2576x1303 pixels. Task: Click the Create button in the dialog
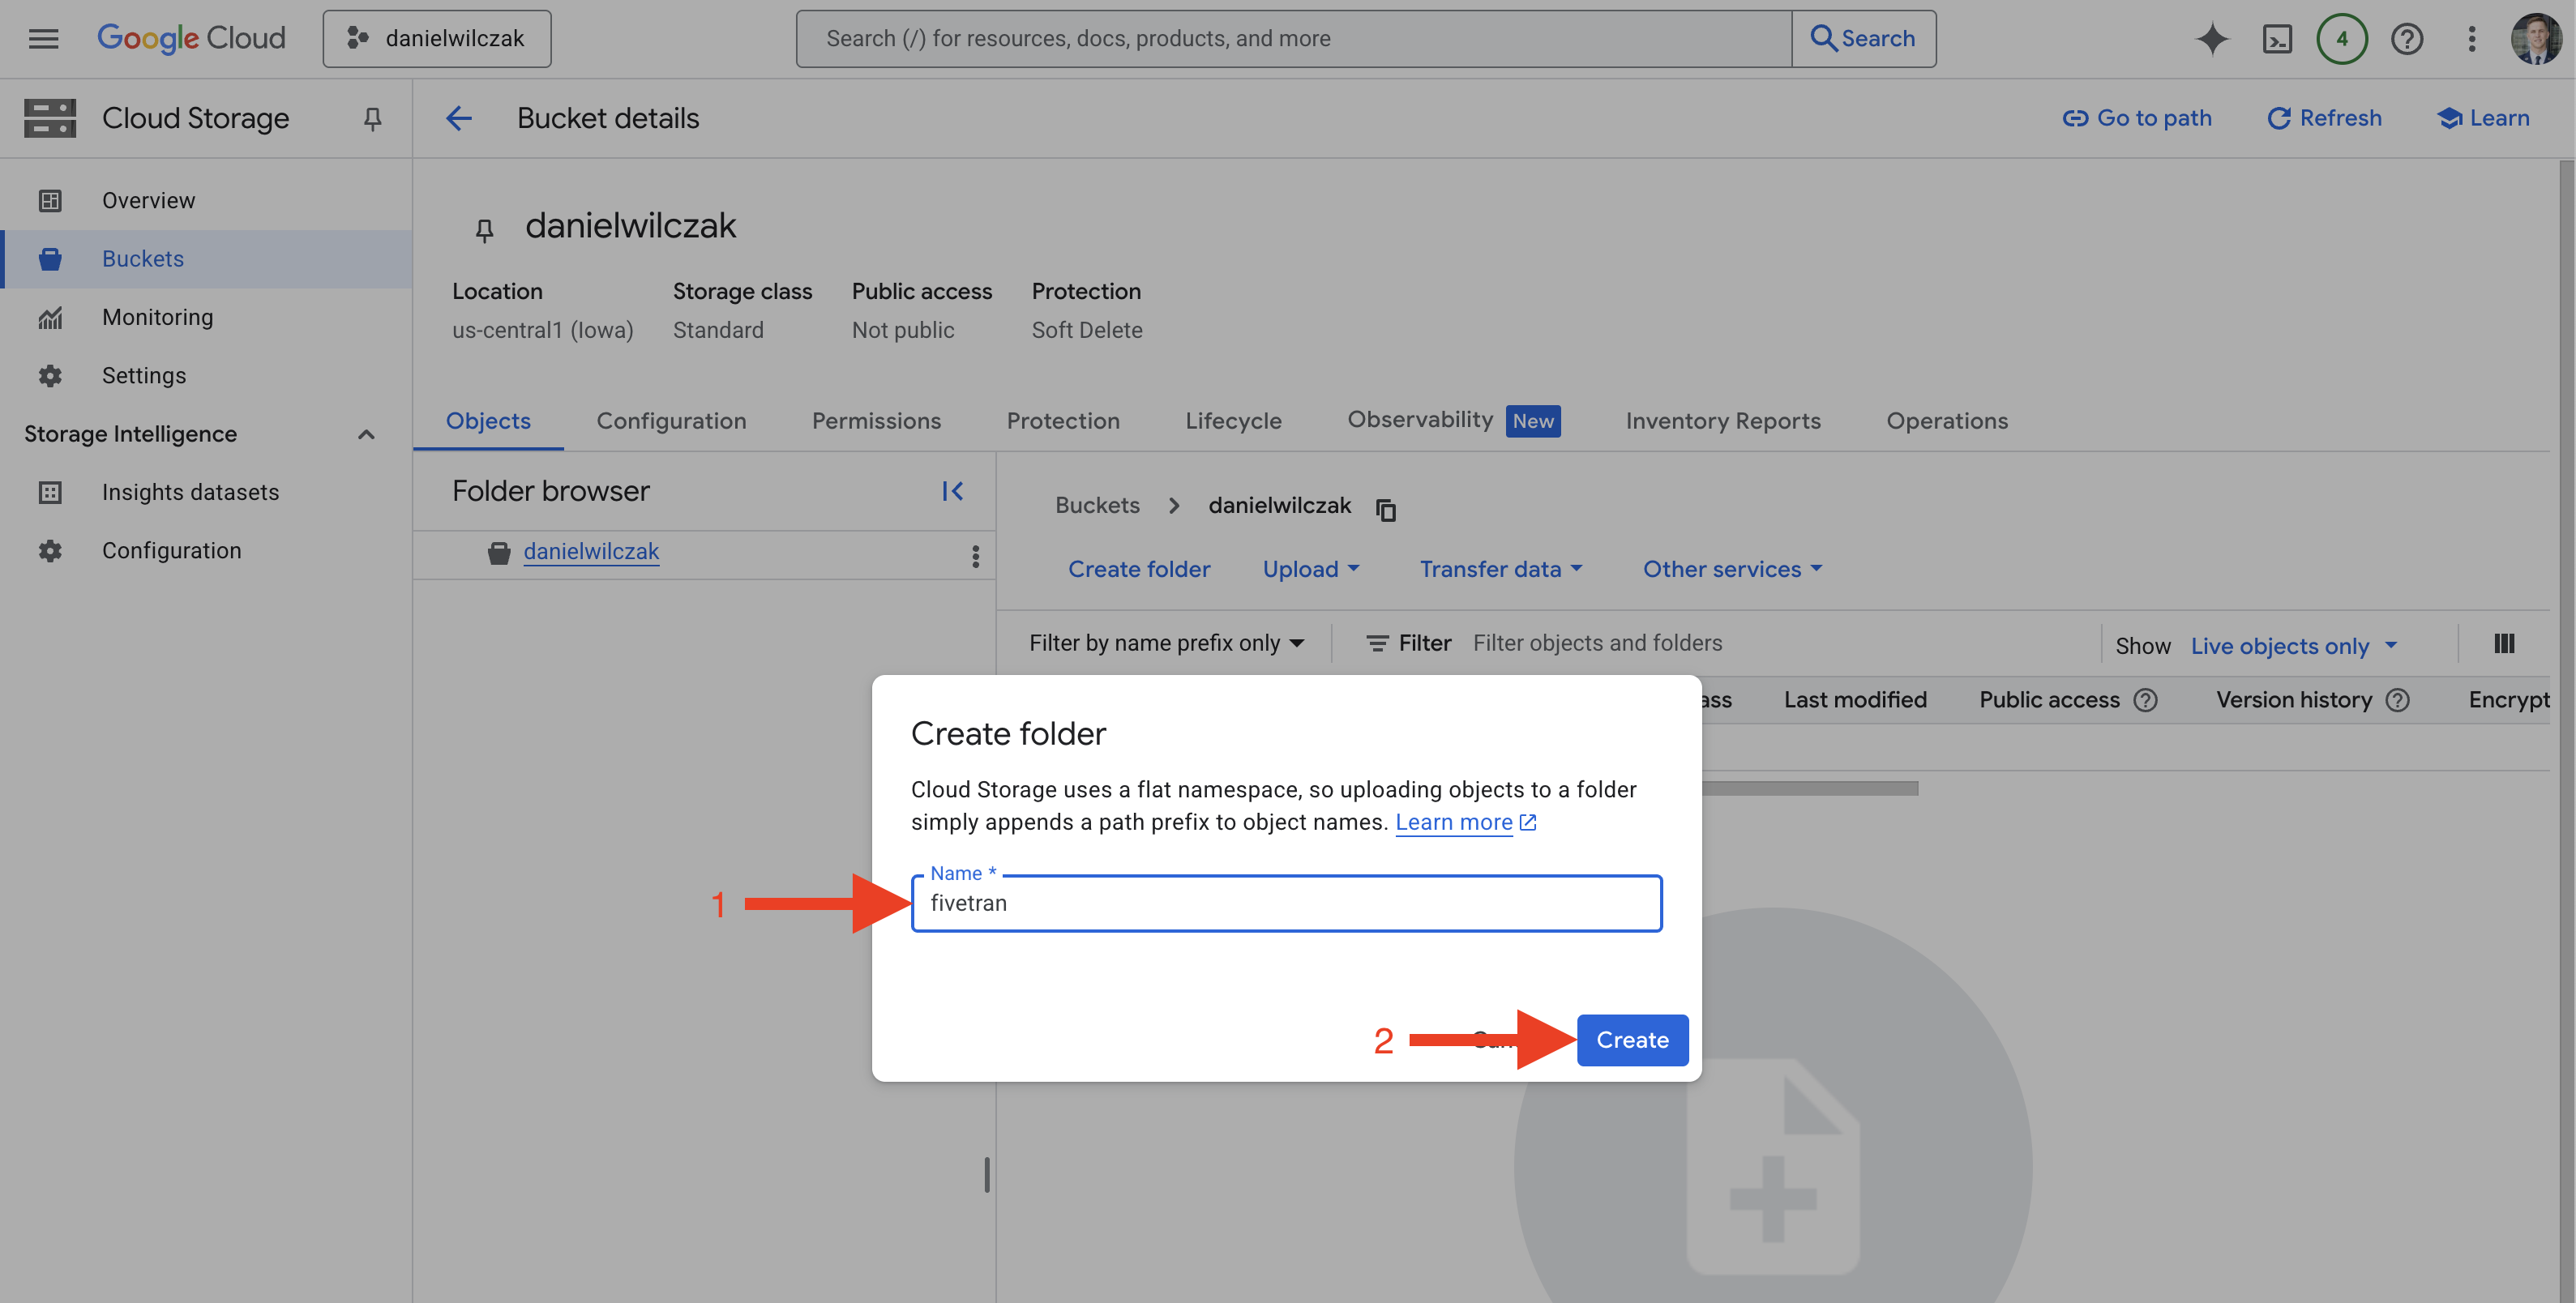(1632, 1040)
